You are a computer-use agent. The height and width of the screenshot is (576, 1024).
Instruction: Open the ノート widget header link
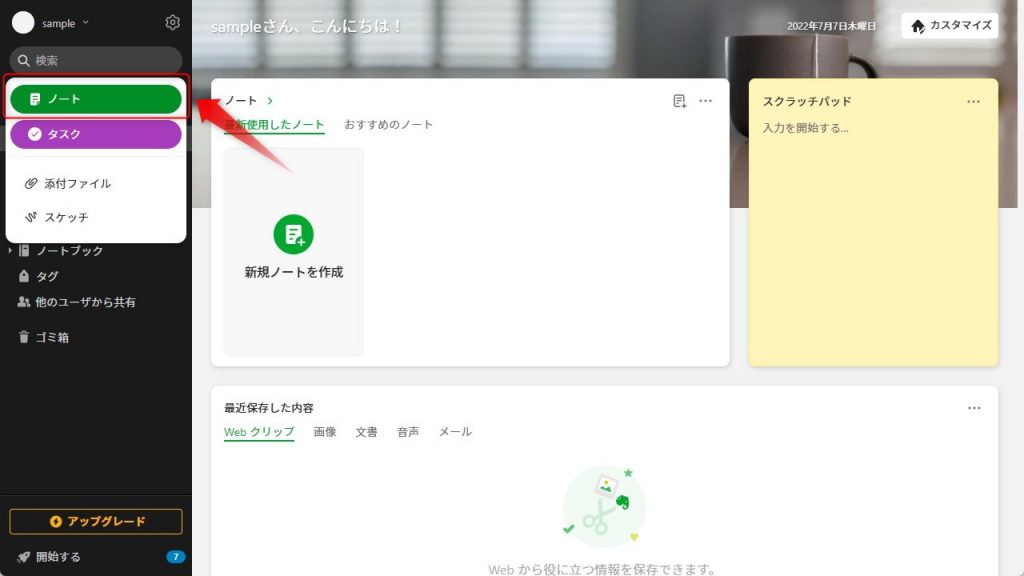click(241, 101)
